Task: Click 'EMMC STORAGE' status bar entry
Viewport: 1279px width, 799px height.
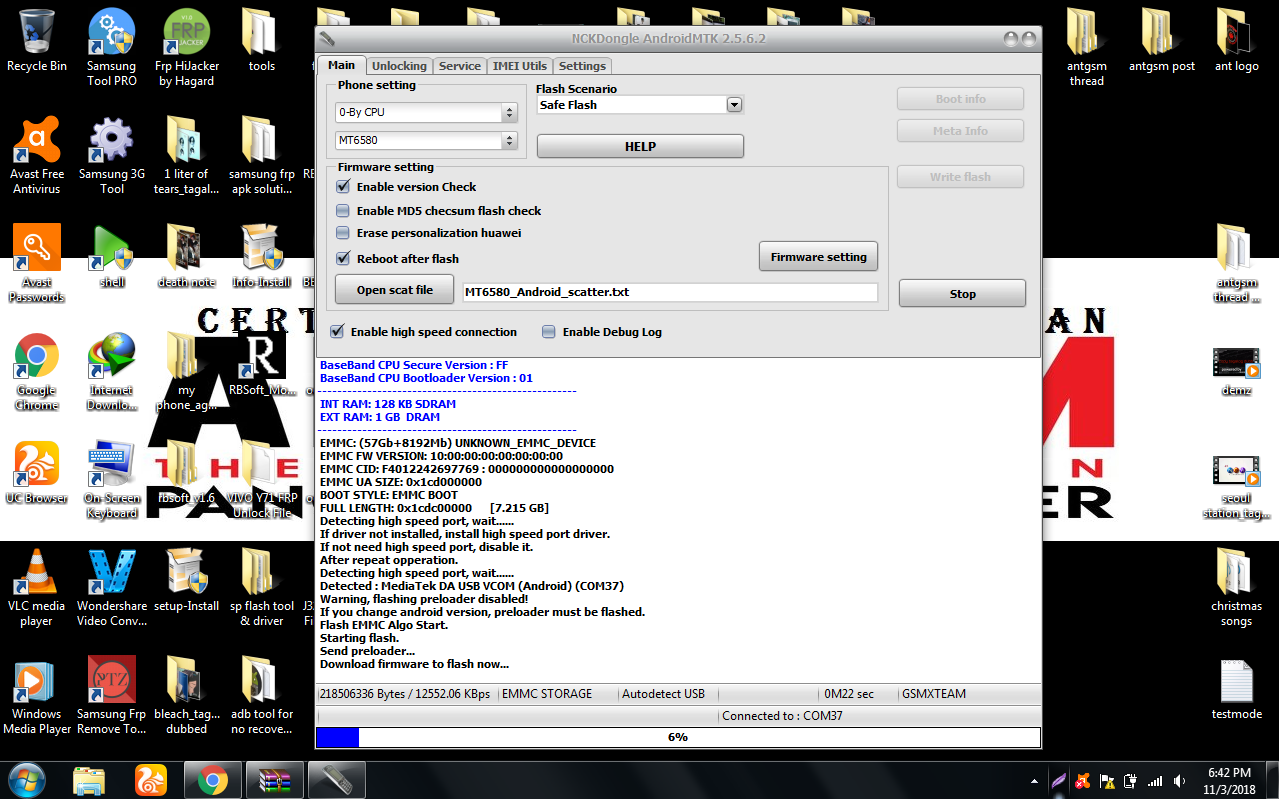Action: coord(547,694)
